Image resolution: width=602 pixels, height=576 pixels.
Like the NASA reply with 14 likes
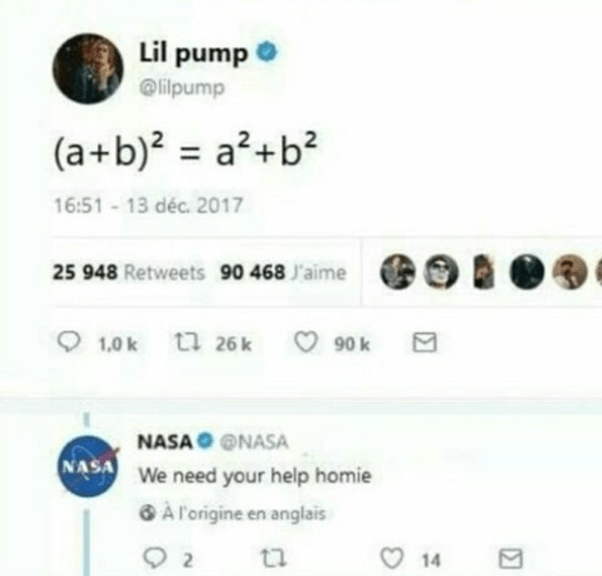[392, 558]
